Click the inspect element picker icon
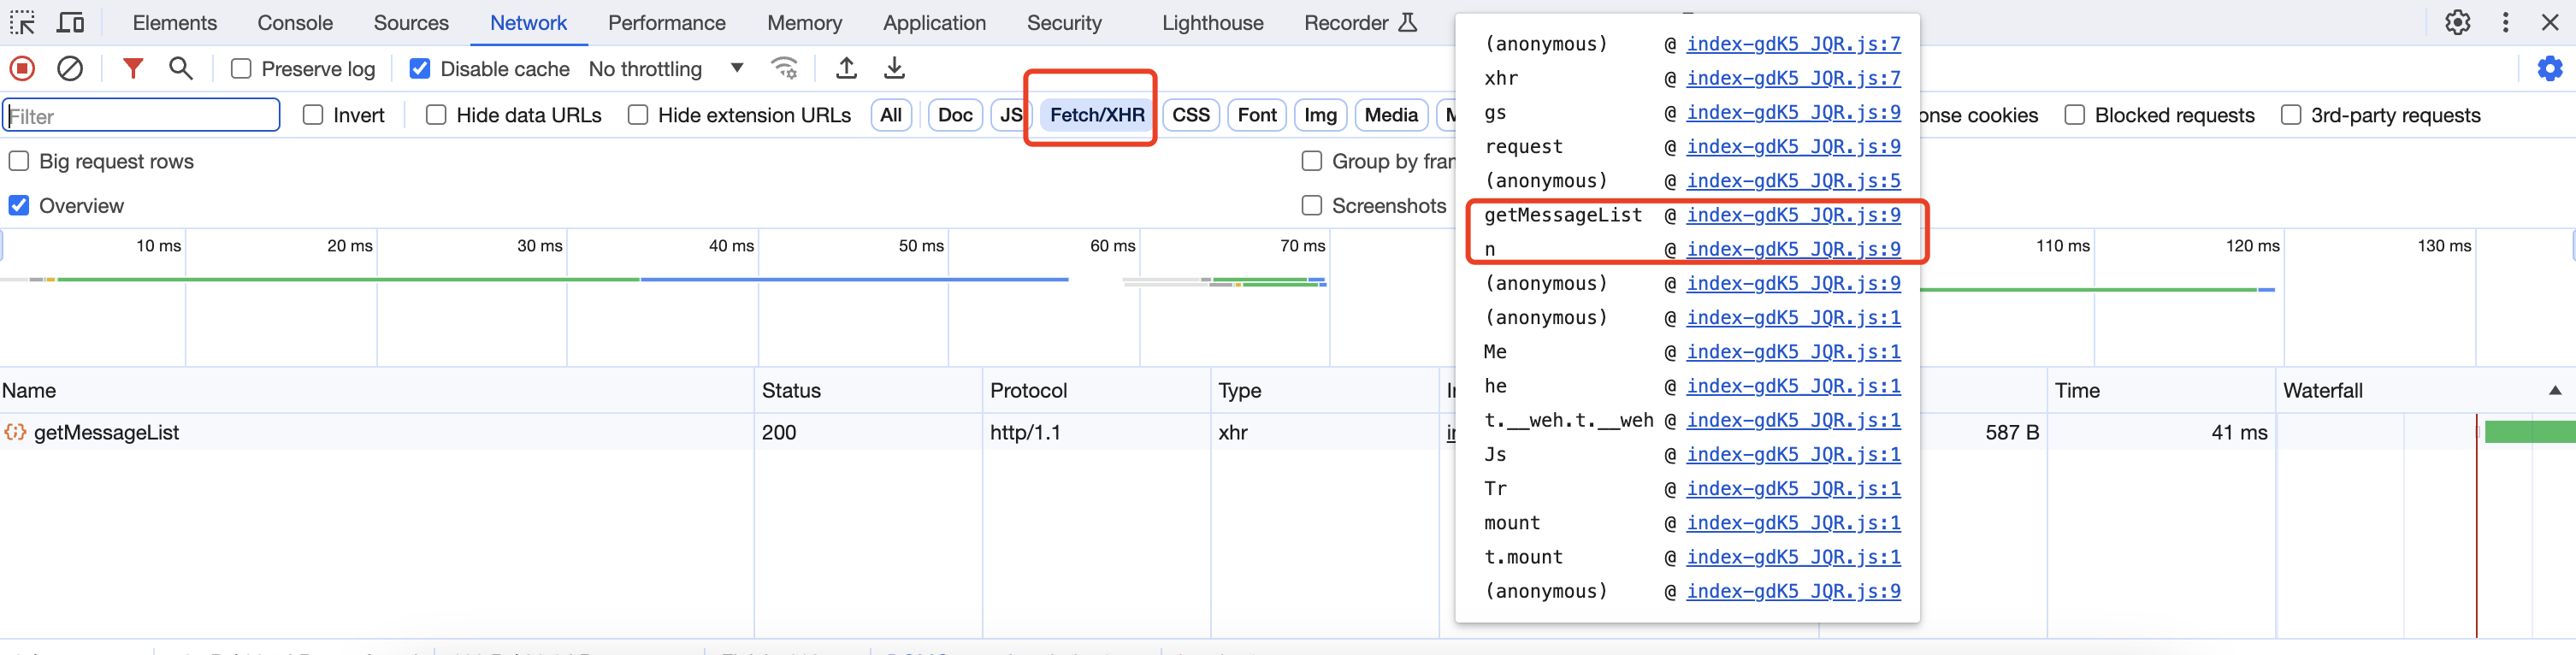This screenshot has height=655, width=2576. click(x=22, y=22)
